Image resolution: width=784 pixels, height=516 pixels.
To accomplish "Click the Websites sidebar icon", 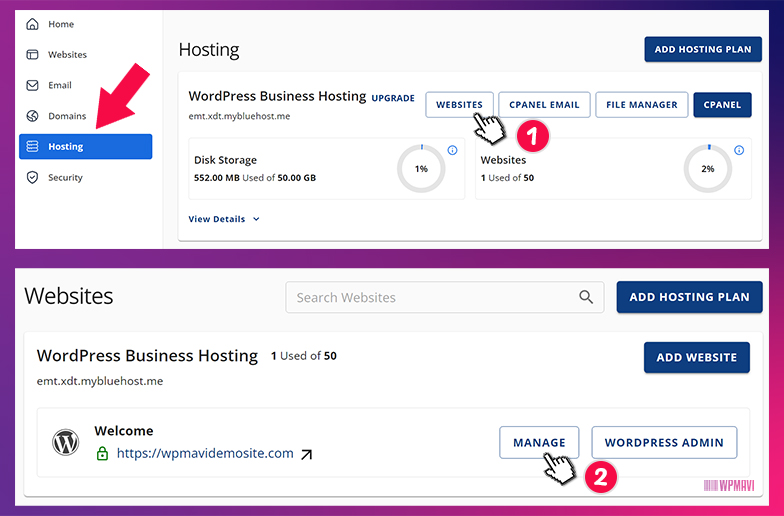I will [32, 55].
